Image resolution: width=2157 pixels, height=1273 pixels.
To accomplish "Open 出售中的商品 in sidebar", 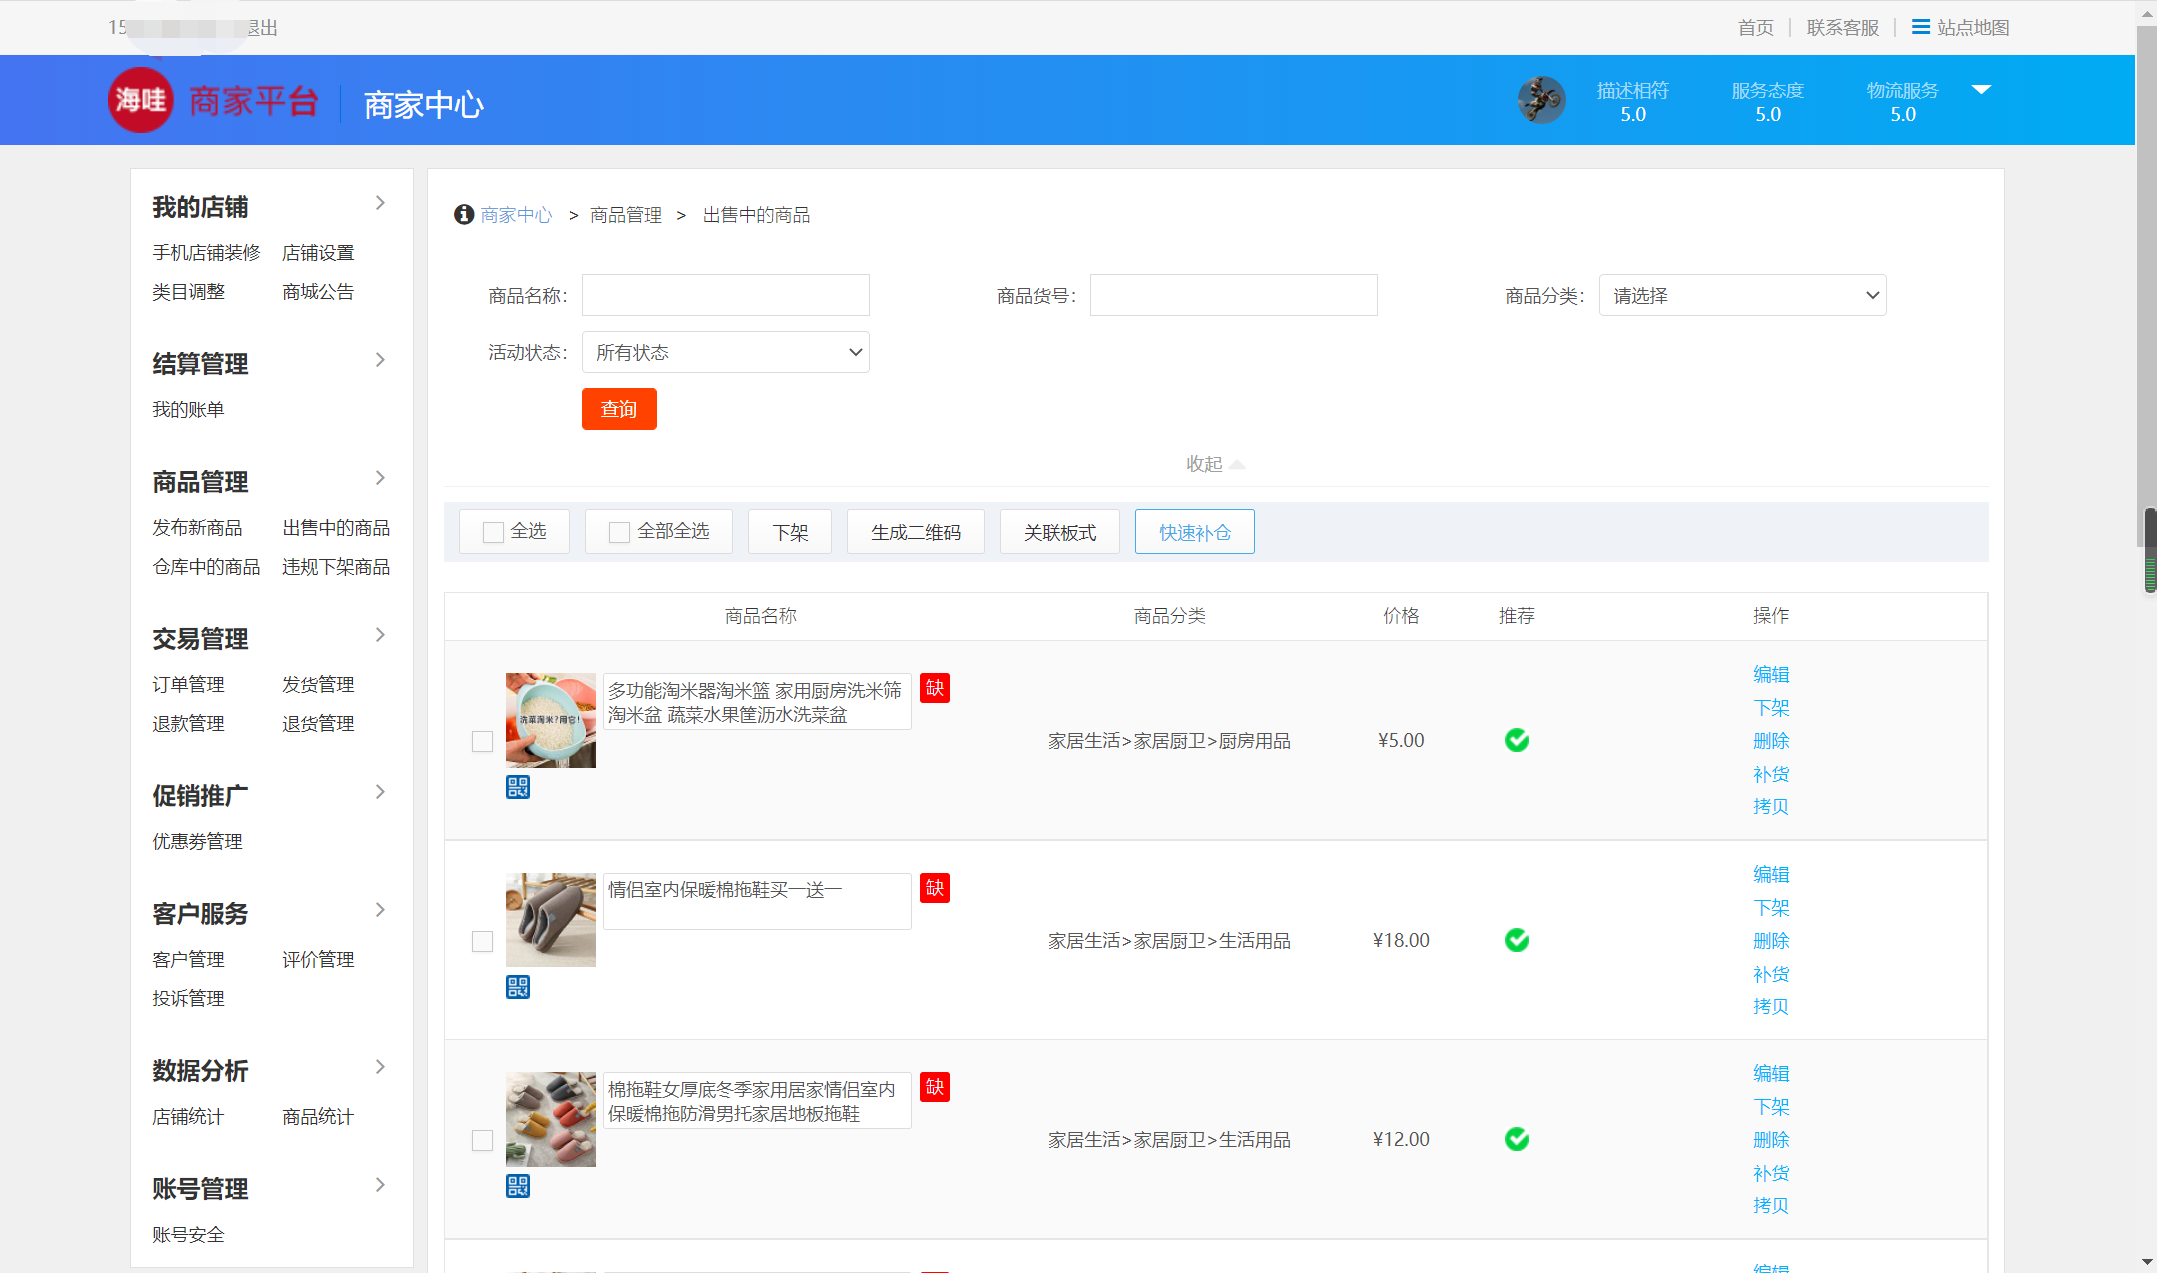I will pos(336,528).
